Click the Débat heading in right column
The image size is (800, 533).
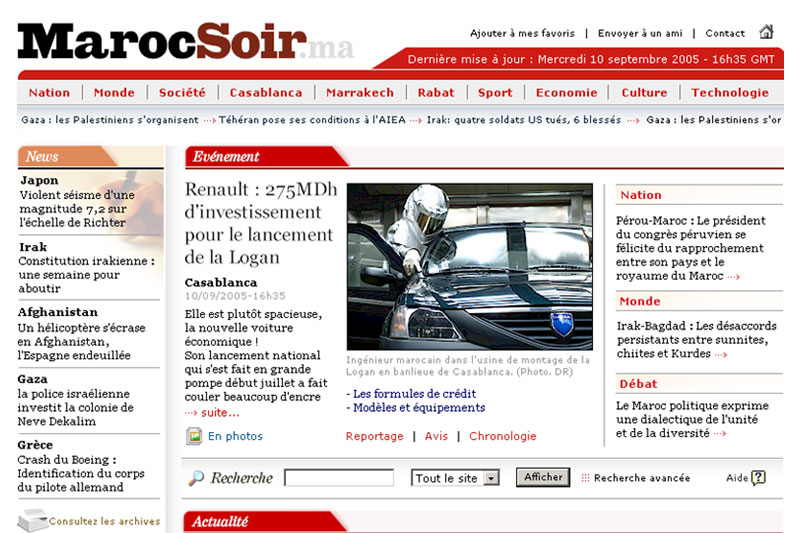point(638,384)
